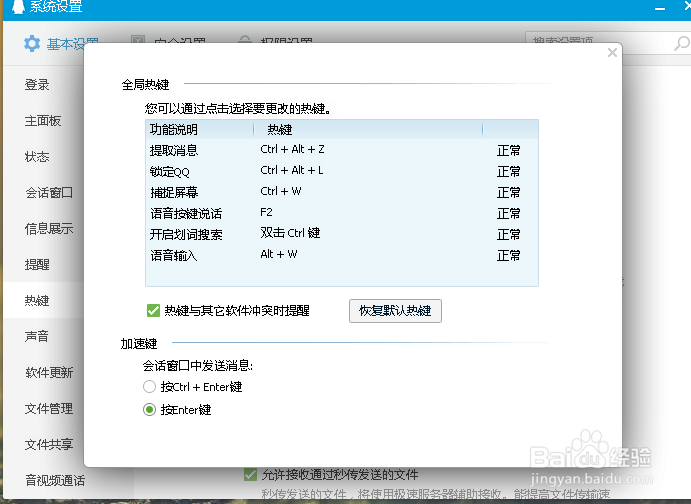691x504 pixels.
Task: Click the search magnifier icon
Action: pos(682,44)
